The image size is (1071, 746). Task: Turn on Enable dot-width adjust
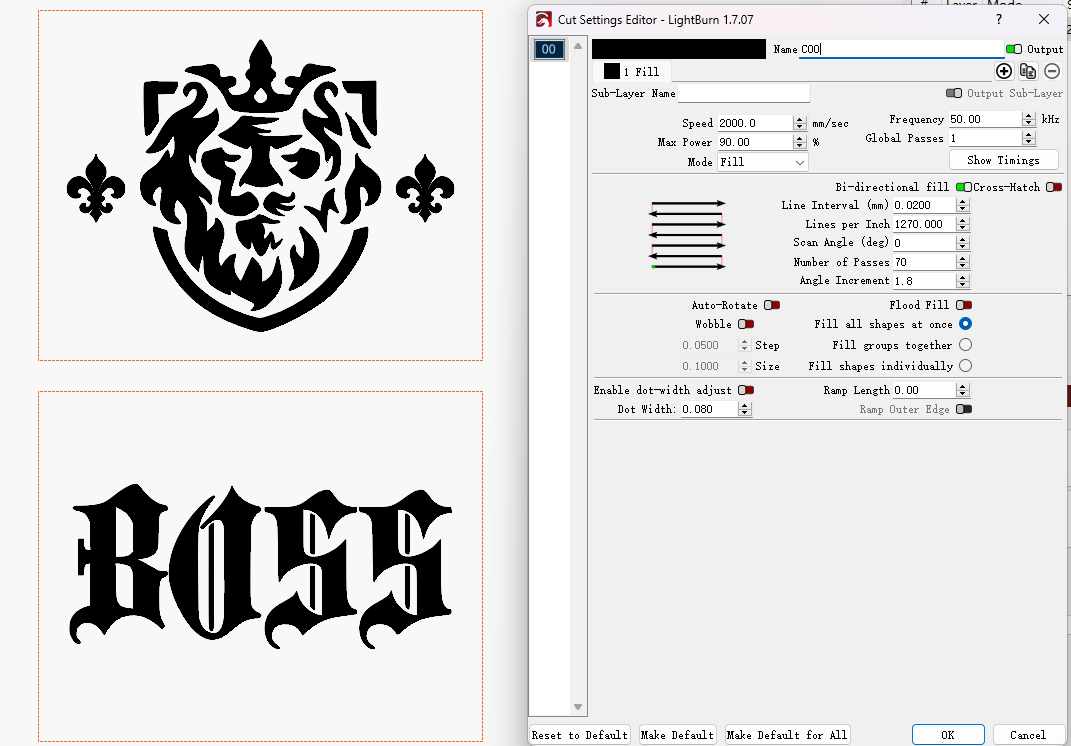[746, 390]
